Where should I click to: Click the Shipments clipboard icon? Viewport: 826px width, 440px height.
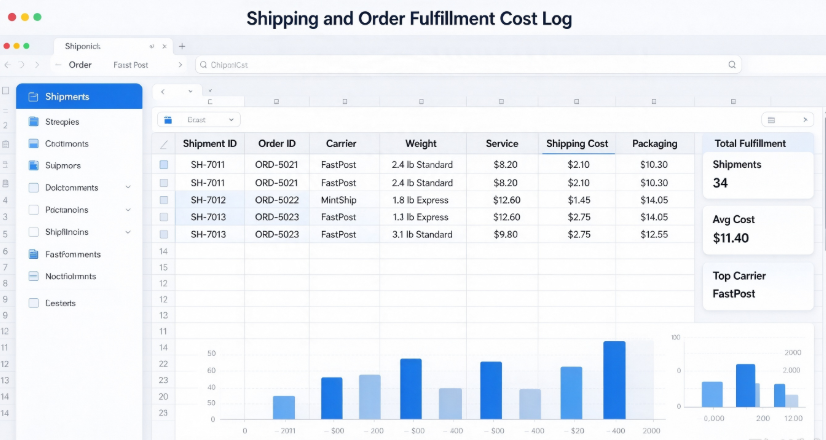pyautogui.click(x=33, y=96)
